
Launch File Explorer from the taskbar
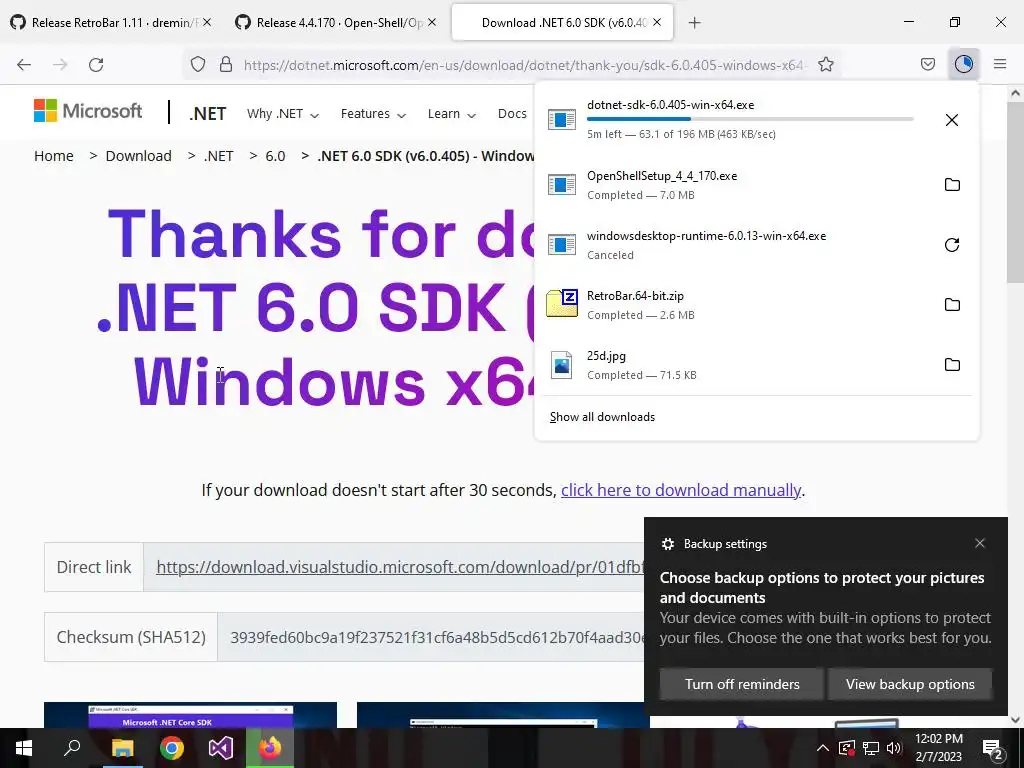122,748
